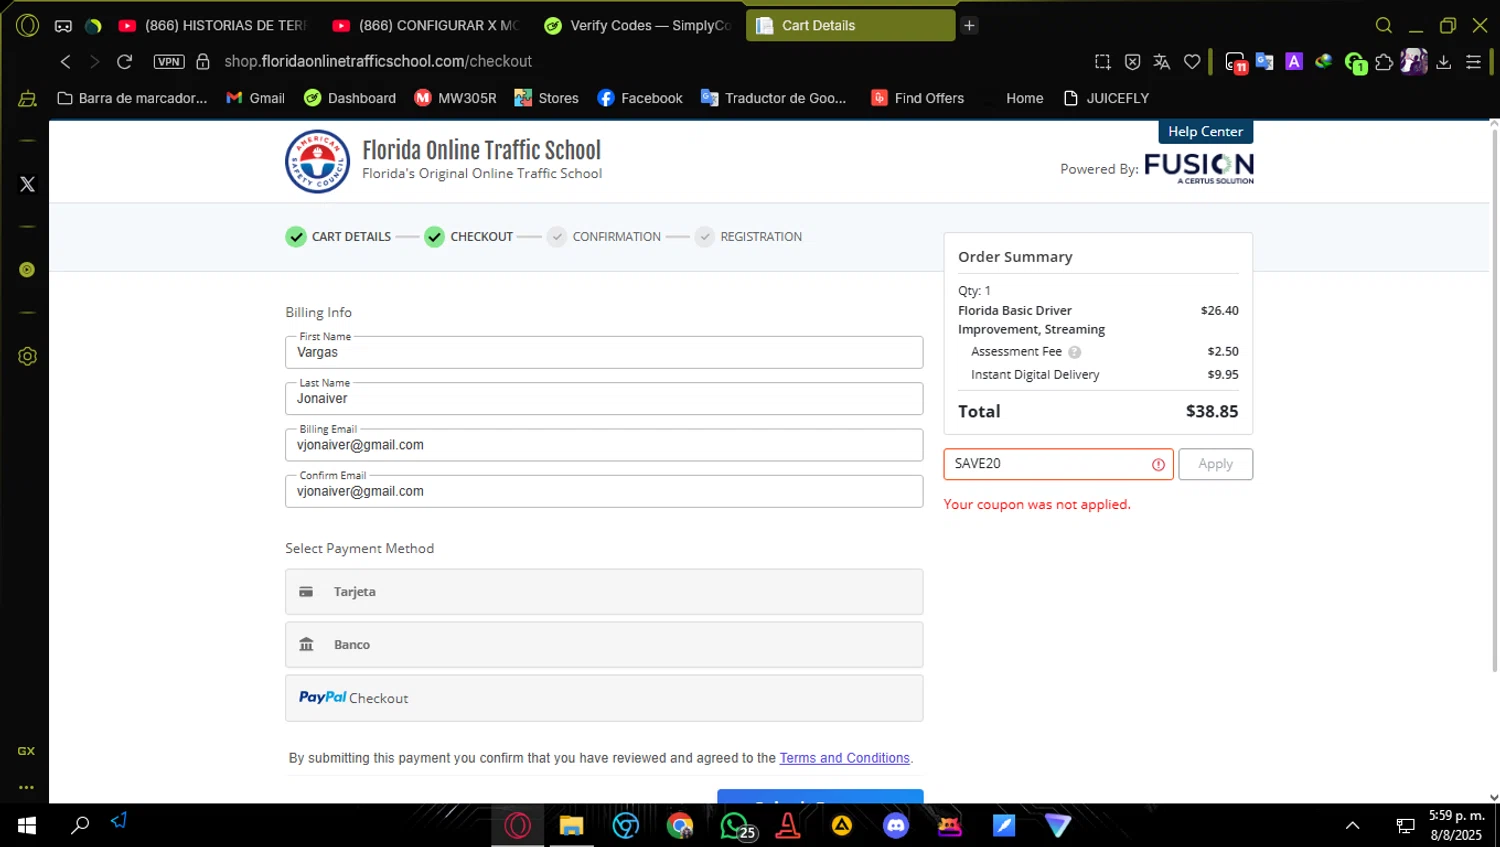The width and height of the screenshot is (1500, 847).
Task: Add page to bookmarks with heart icon
Action: coord(1192,62)
